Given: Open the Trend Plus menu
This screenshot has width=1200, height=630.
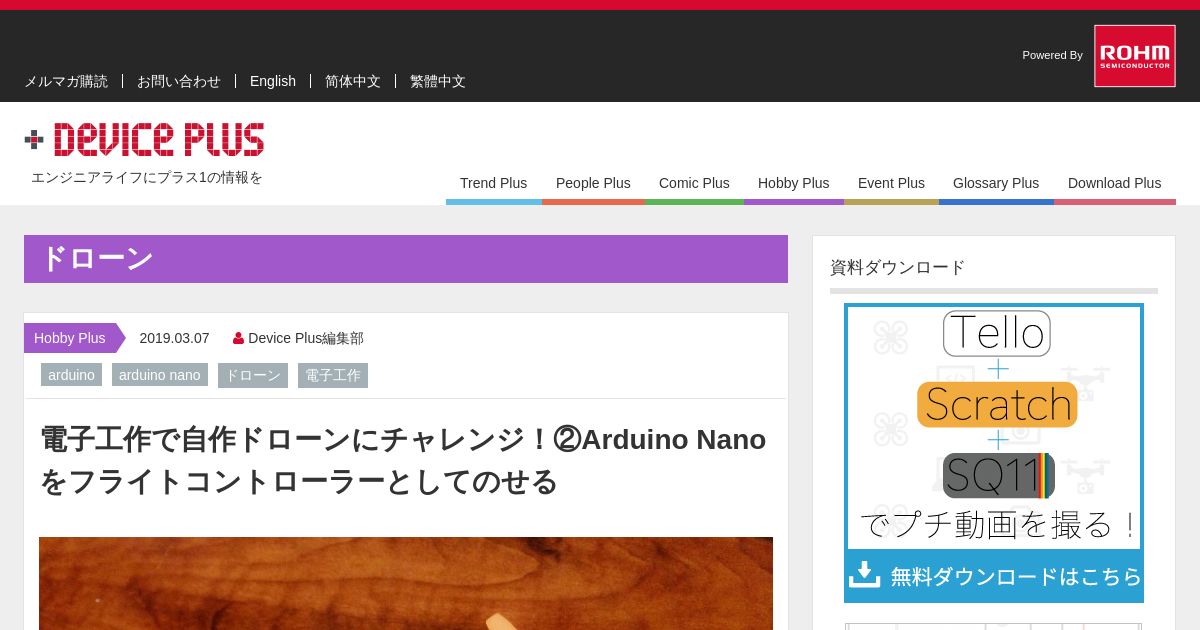Looking at the screenshot, I should click(493, 184).
